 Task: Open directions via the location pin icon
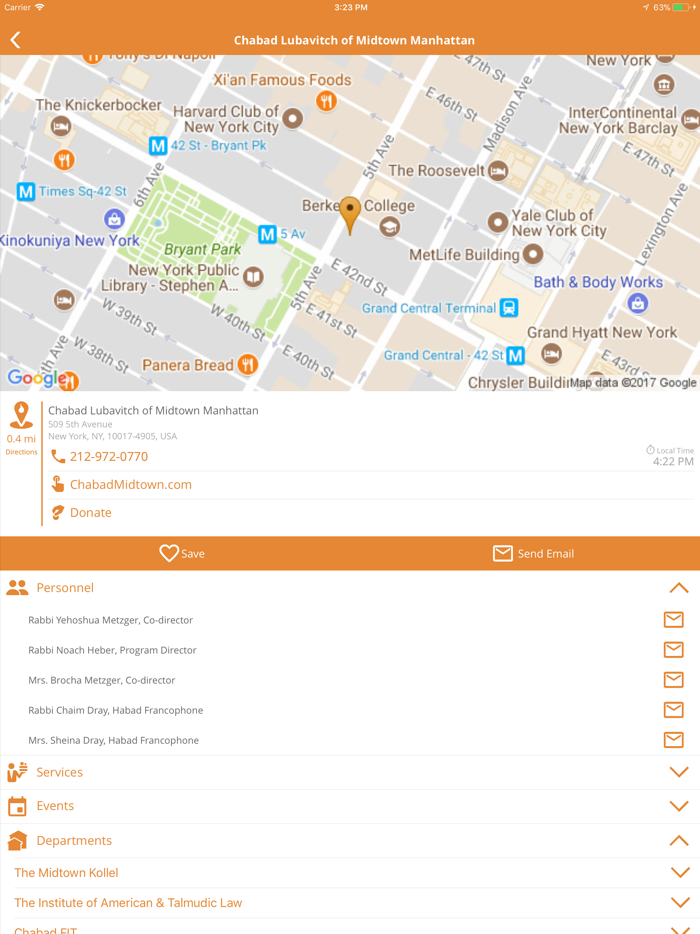(21, 415)
